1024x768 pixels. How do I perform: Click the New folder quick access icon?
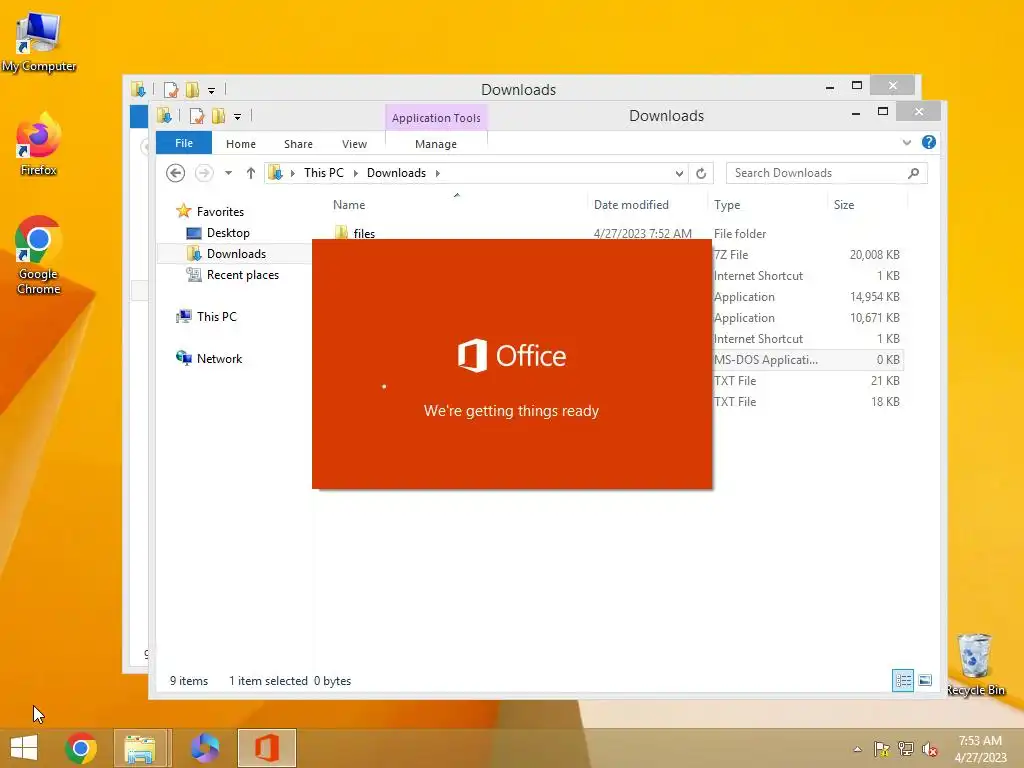[219, 116]
